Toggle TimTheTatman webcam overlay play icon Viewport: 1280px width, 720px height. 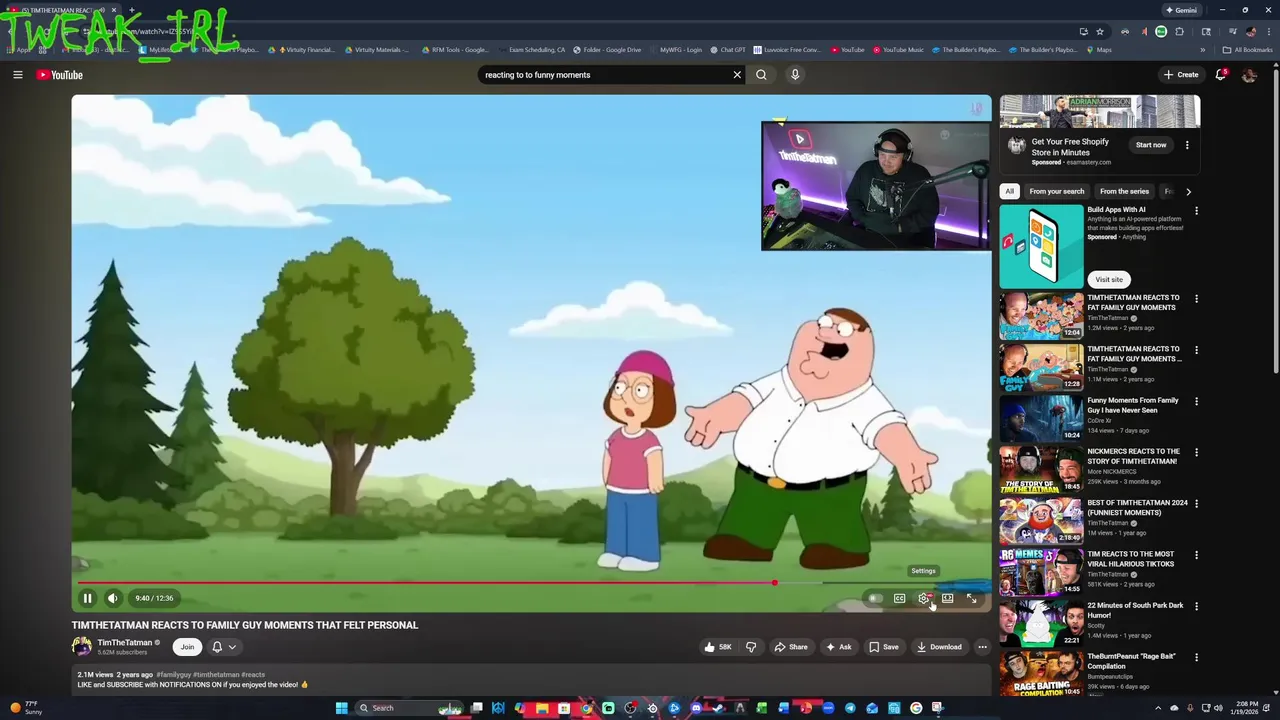click(x=799, y=139)
